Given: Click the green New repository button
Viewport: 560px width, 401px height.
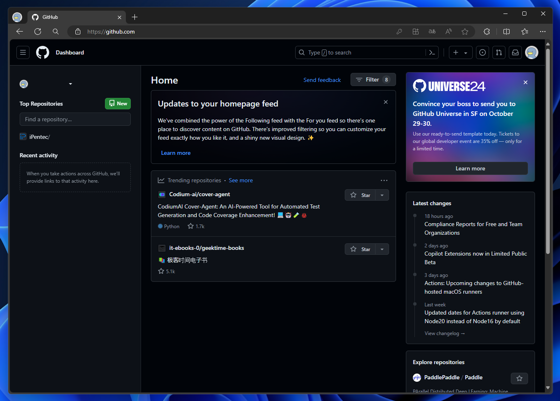Looking at the screenshot, I should pos(118,104).
